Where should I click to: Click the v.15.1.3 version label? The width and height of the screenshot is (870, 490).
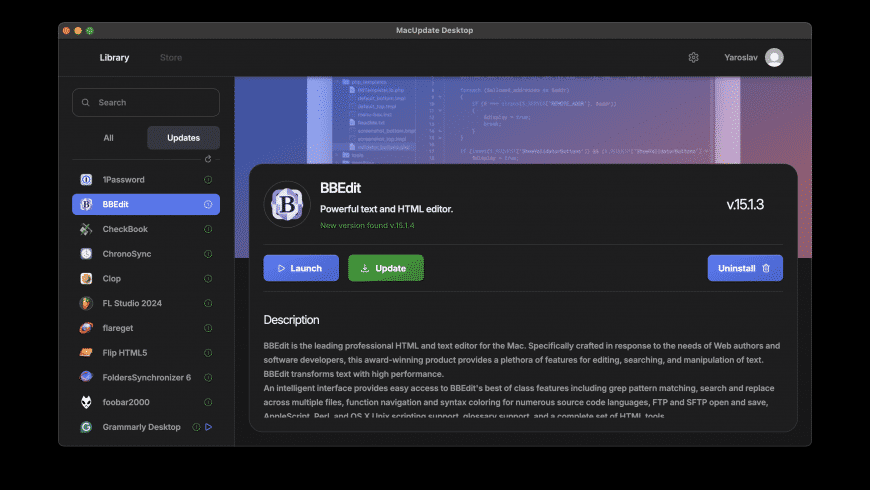click(x=745, y=204)
